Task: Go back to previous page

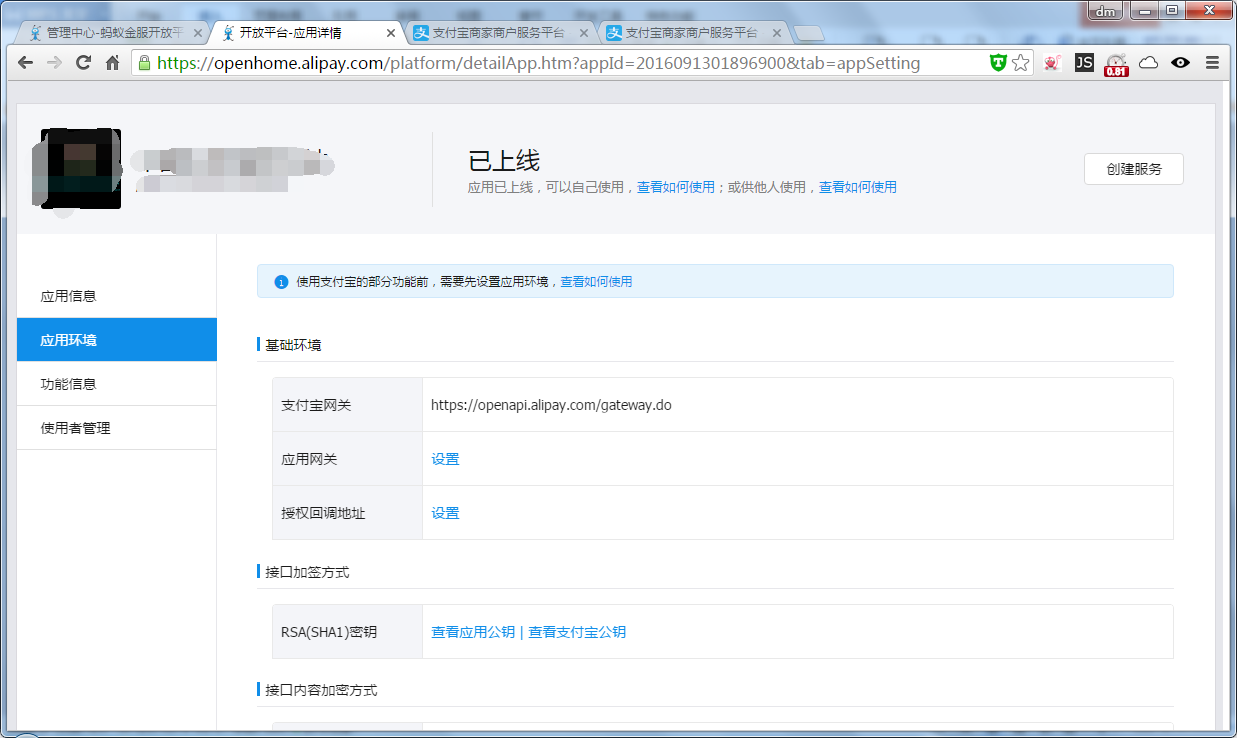Action: 26,62
